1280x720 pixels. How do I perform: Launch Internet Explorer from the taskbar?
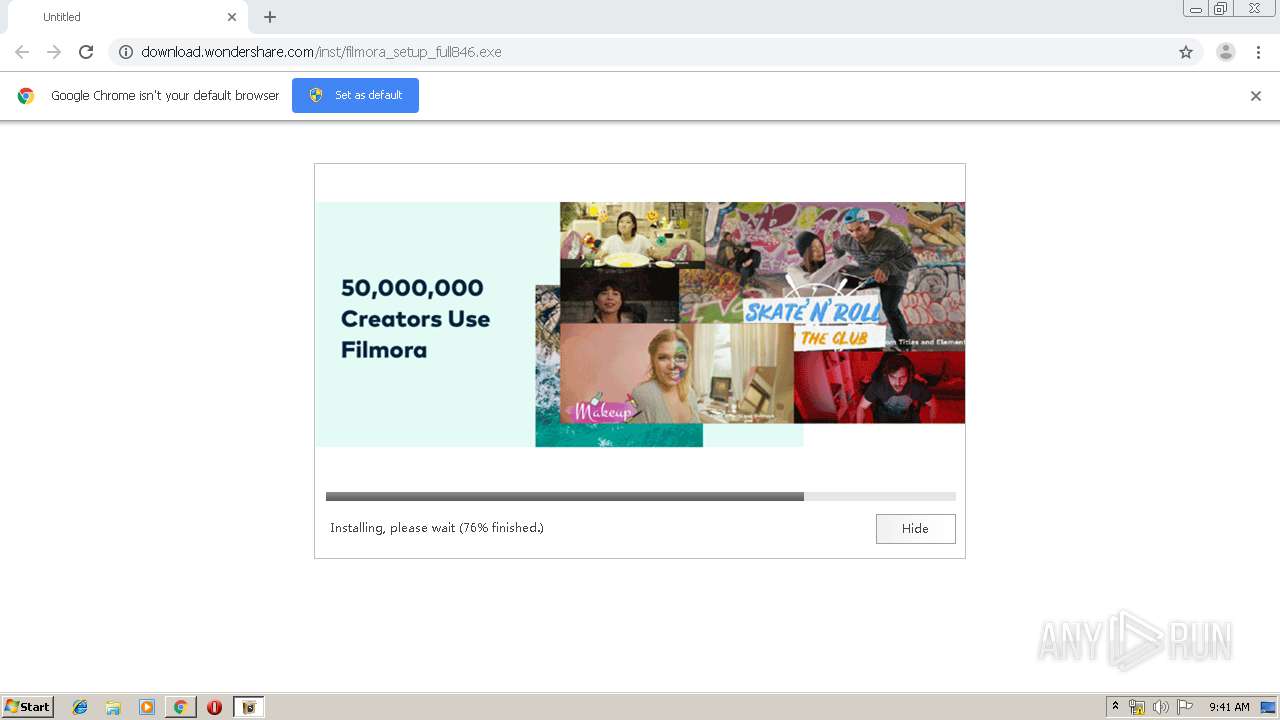80,707
